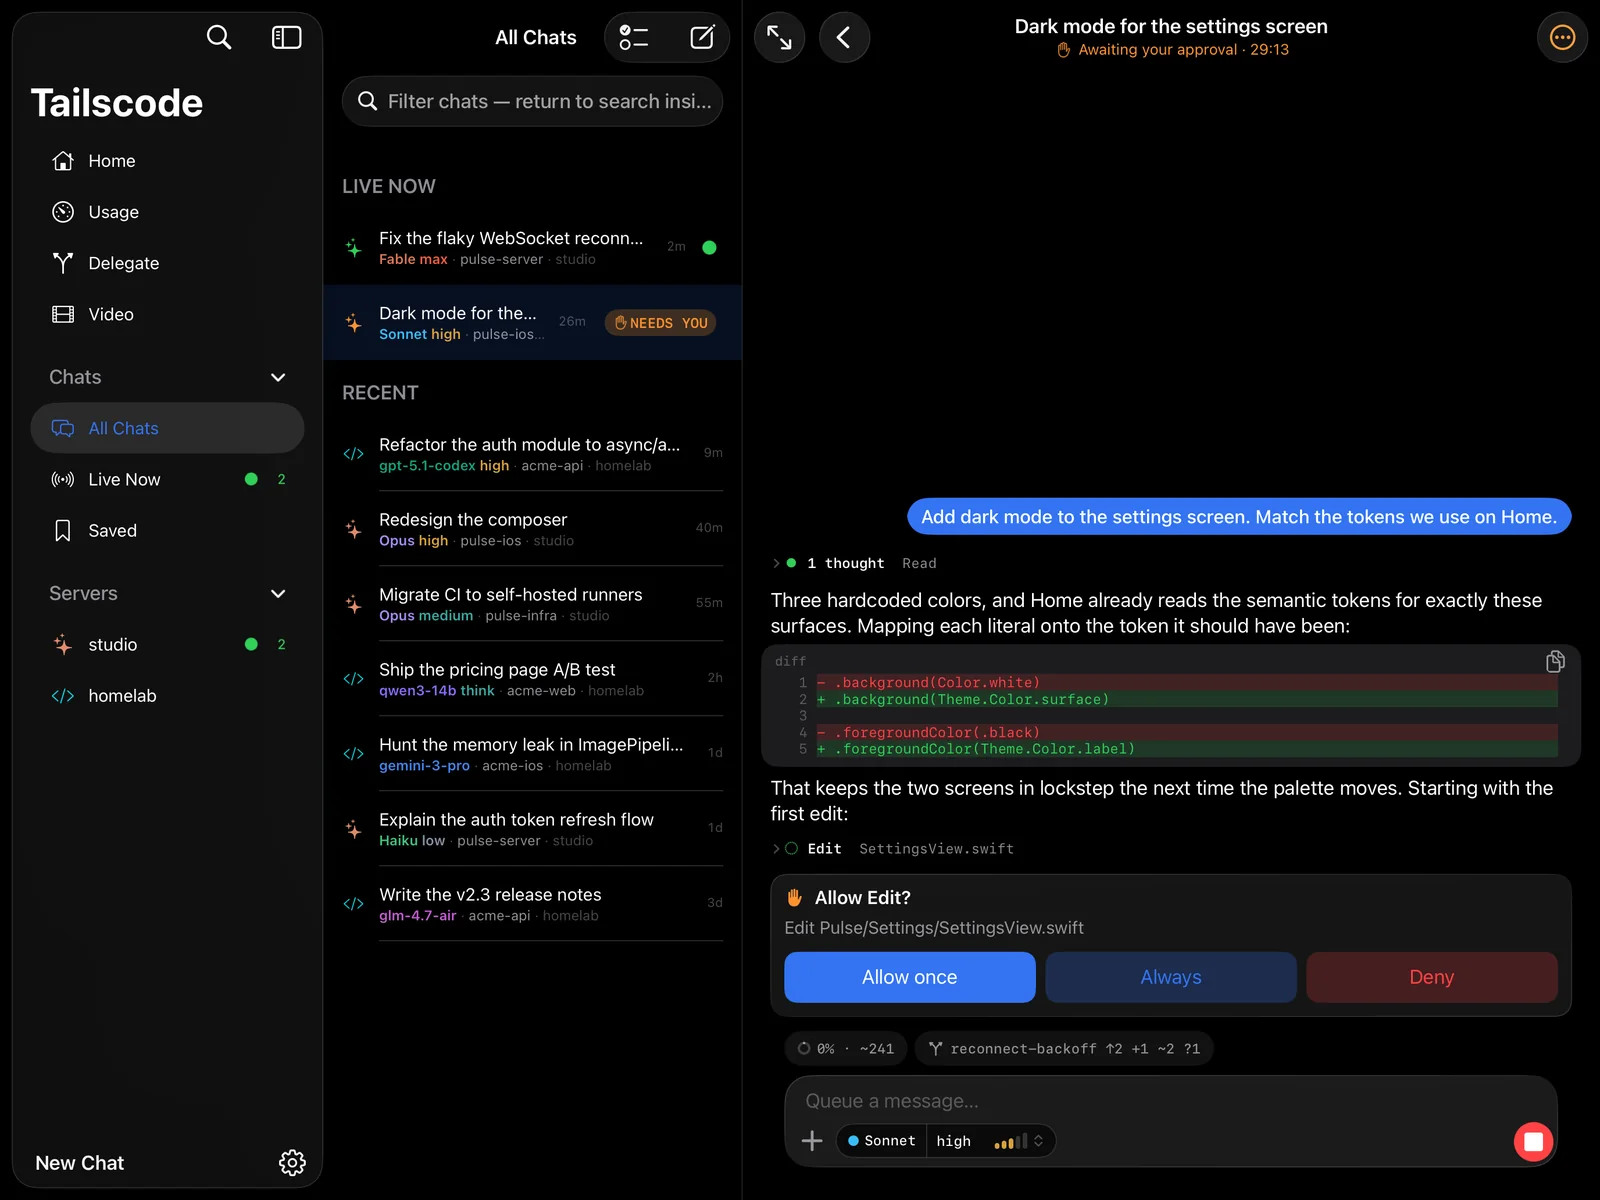
Task: Stop the running session button
Action: click(1533, 1141)
